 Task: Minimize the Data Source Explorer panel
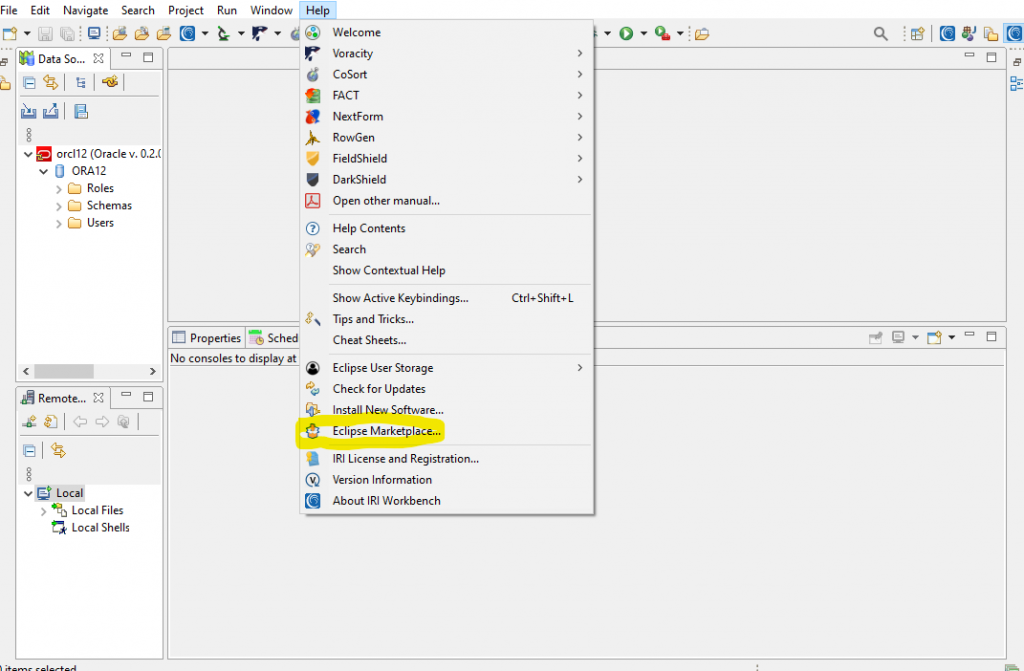pos(126,56)
